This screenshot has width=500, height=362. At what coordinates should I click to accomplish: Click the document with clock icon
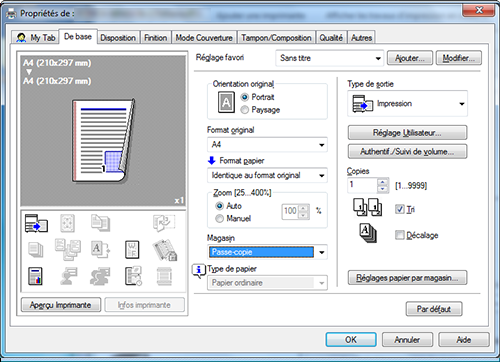click(x=133, y=276)
